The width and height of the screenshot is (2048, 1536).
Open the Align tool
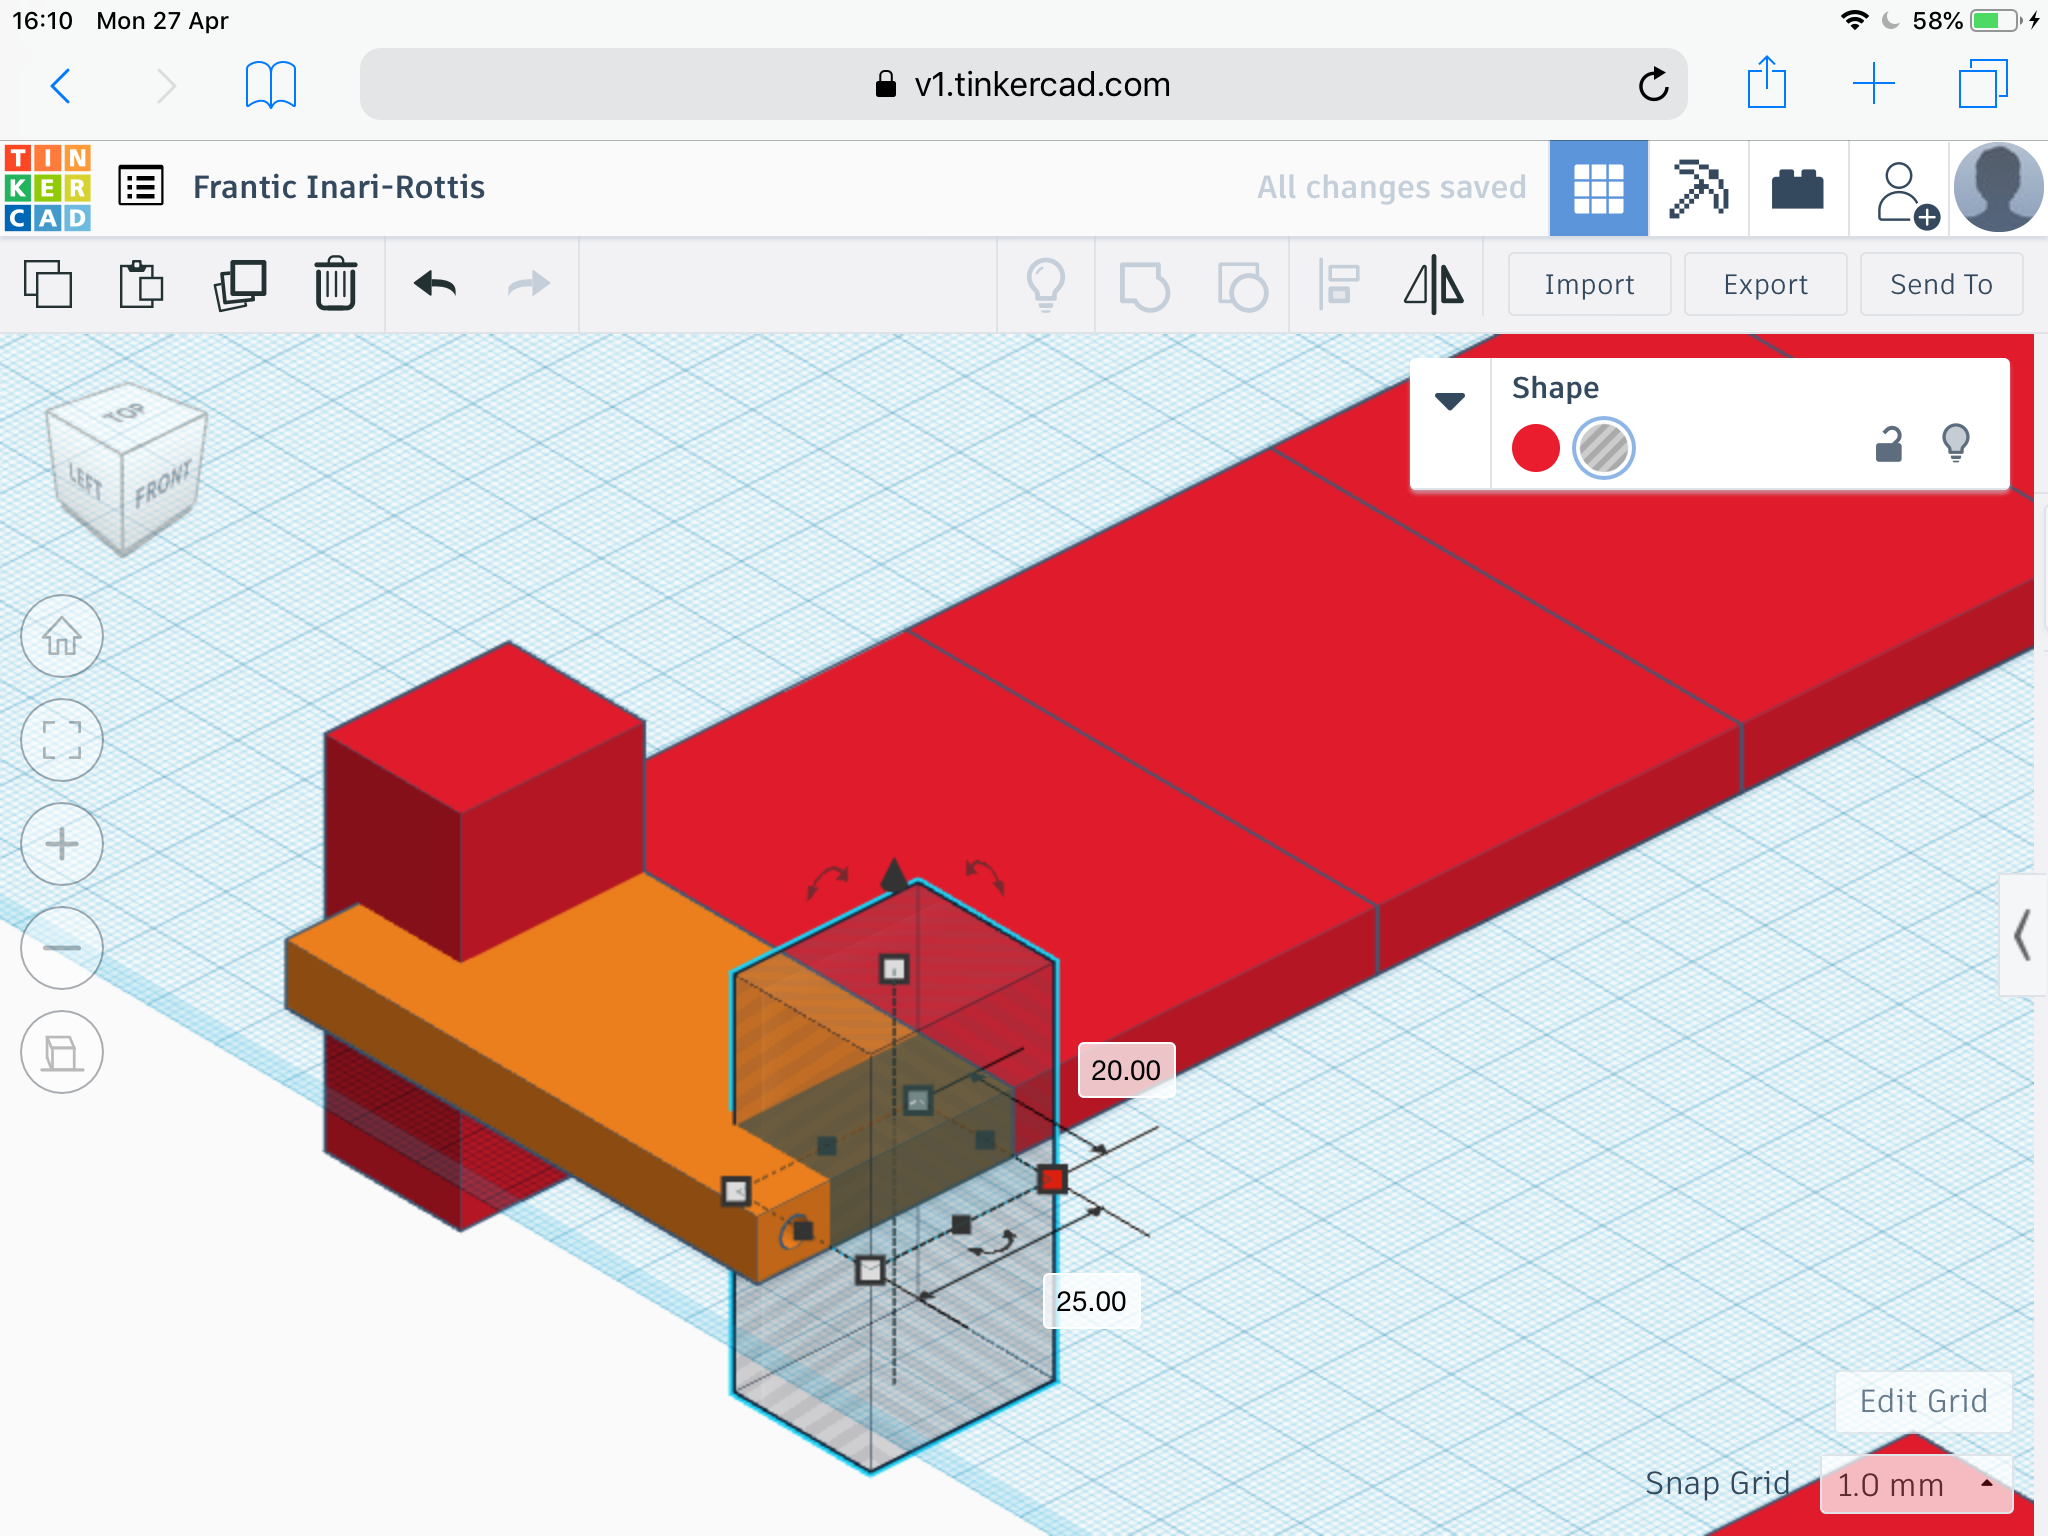(x=1339, y=285)
